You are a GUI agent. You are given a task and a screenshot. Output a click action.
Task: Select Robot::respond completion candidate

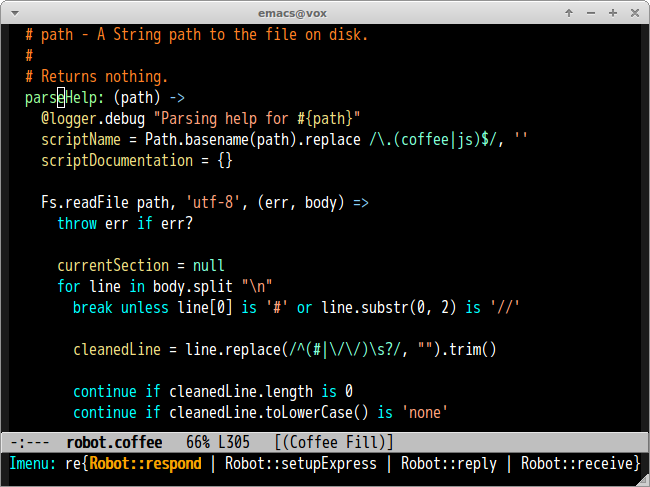coord(146,463)
